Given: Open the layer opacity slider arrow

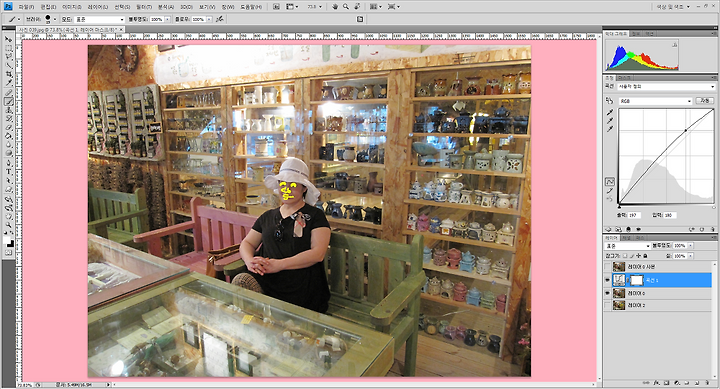Looking at the screenshot, I should coord(690,246).
